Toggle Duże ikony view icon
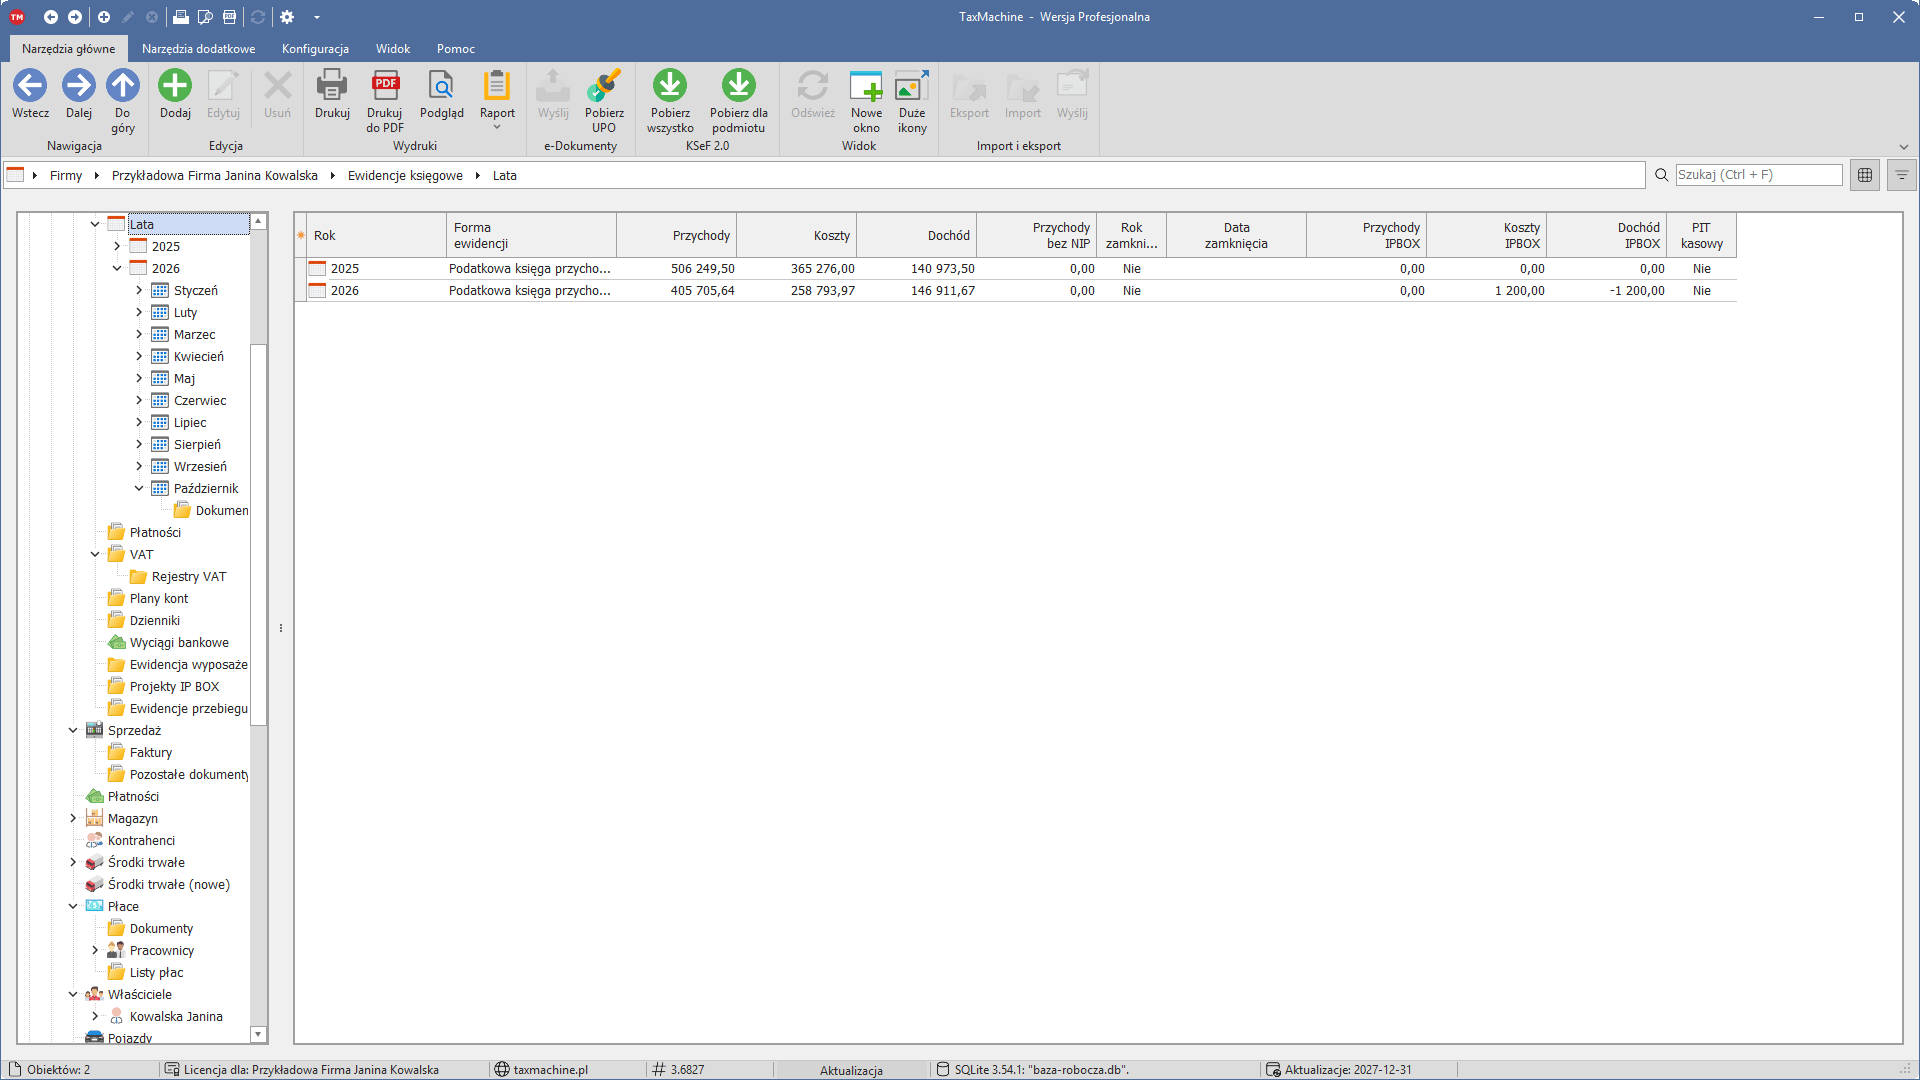 pos(912,86)
